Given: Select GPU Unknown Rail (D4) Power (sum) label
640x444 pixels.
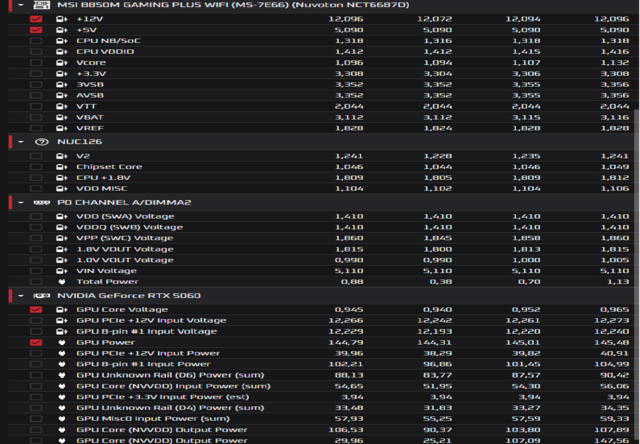Looking at the screenshot, I should coord(170,408).
